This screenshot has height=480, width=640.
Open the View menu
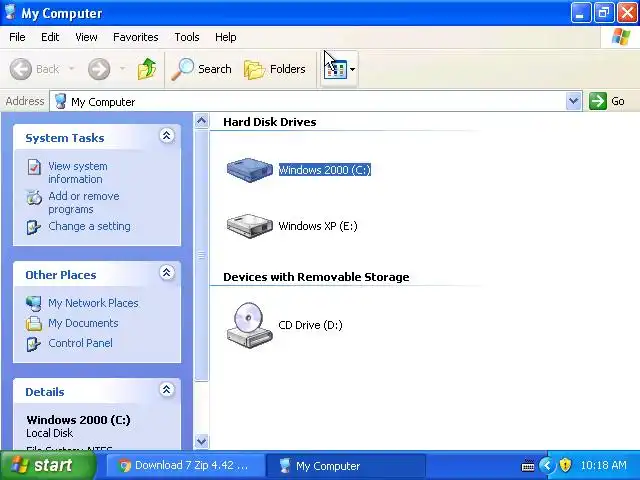click(86, 37)
